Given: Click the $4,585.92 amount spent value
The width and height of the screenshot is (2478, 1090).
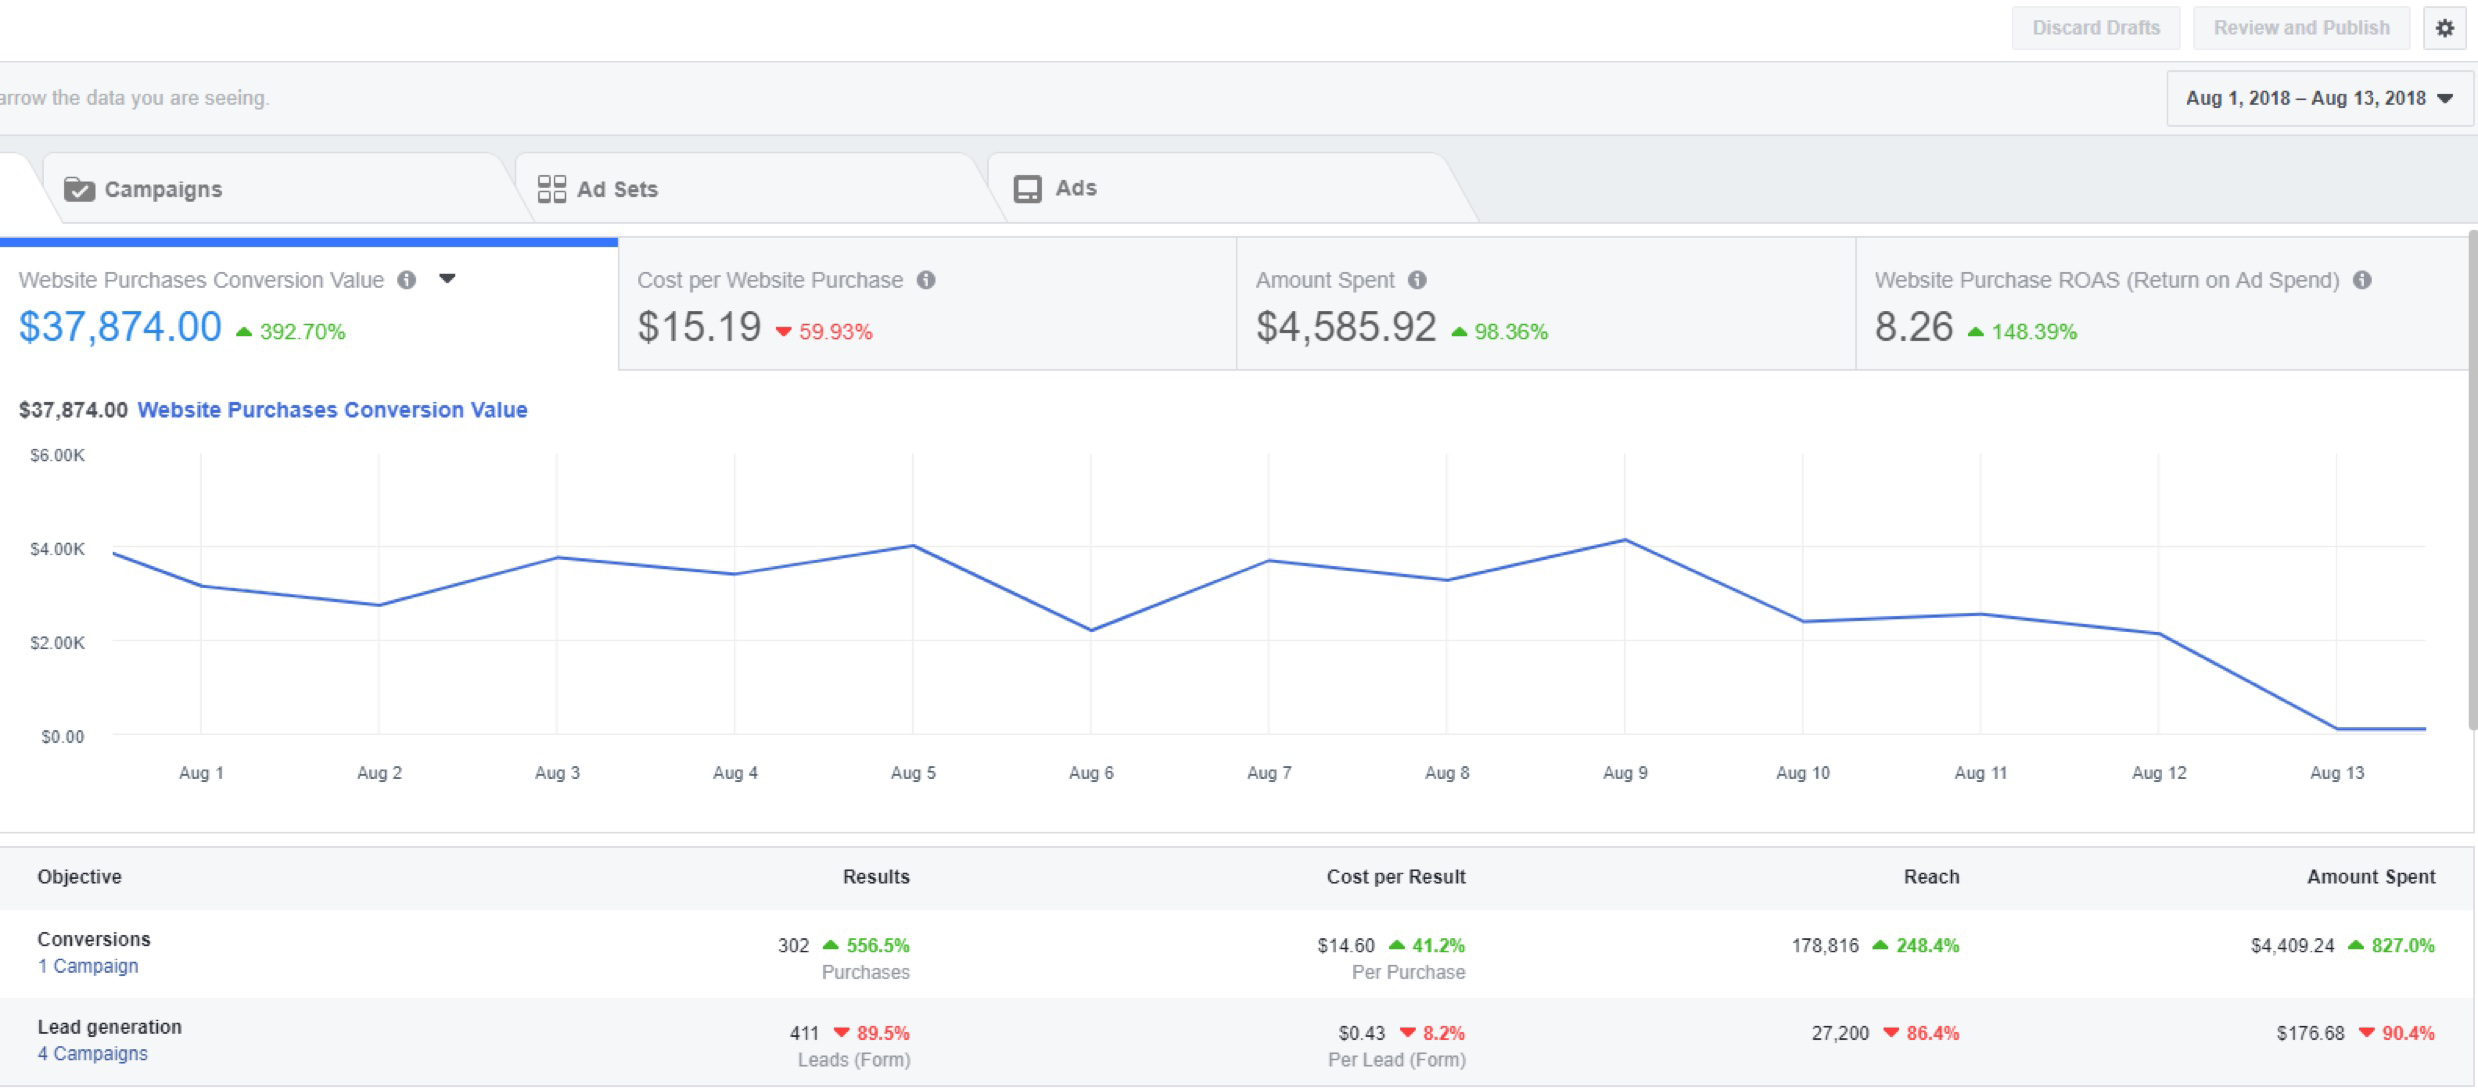Looking at the screenshot, I should point(1346,327).
